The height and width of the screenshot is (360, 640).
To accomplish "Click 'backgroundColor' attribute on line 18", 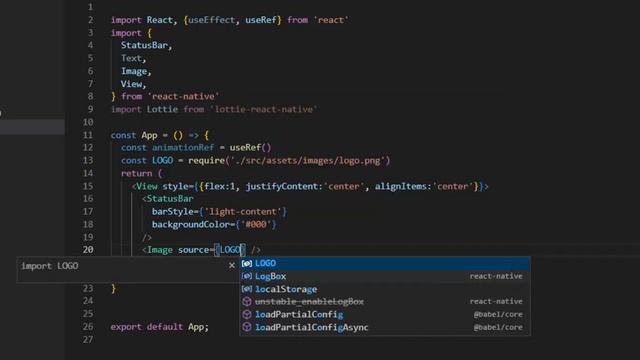I will point(191,224).
